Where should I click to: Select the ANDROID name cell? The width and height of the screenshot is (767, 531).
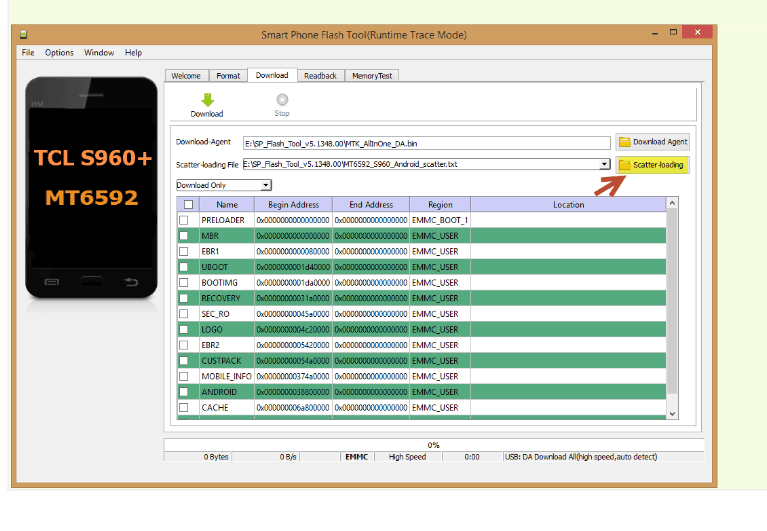point(227,392)
